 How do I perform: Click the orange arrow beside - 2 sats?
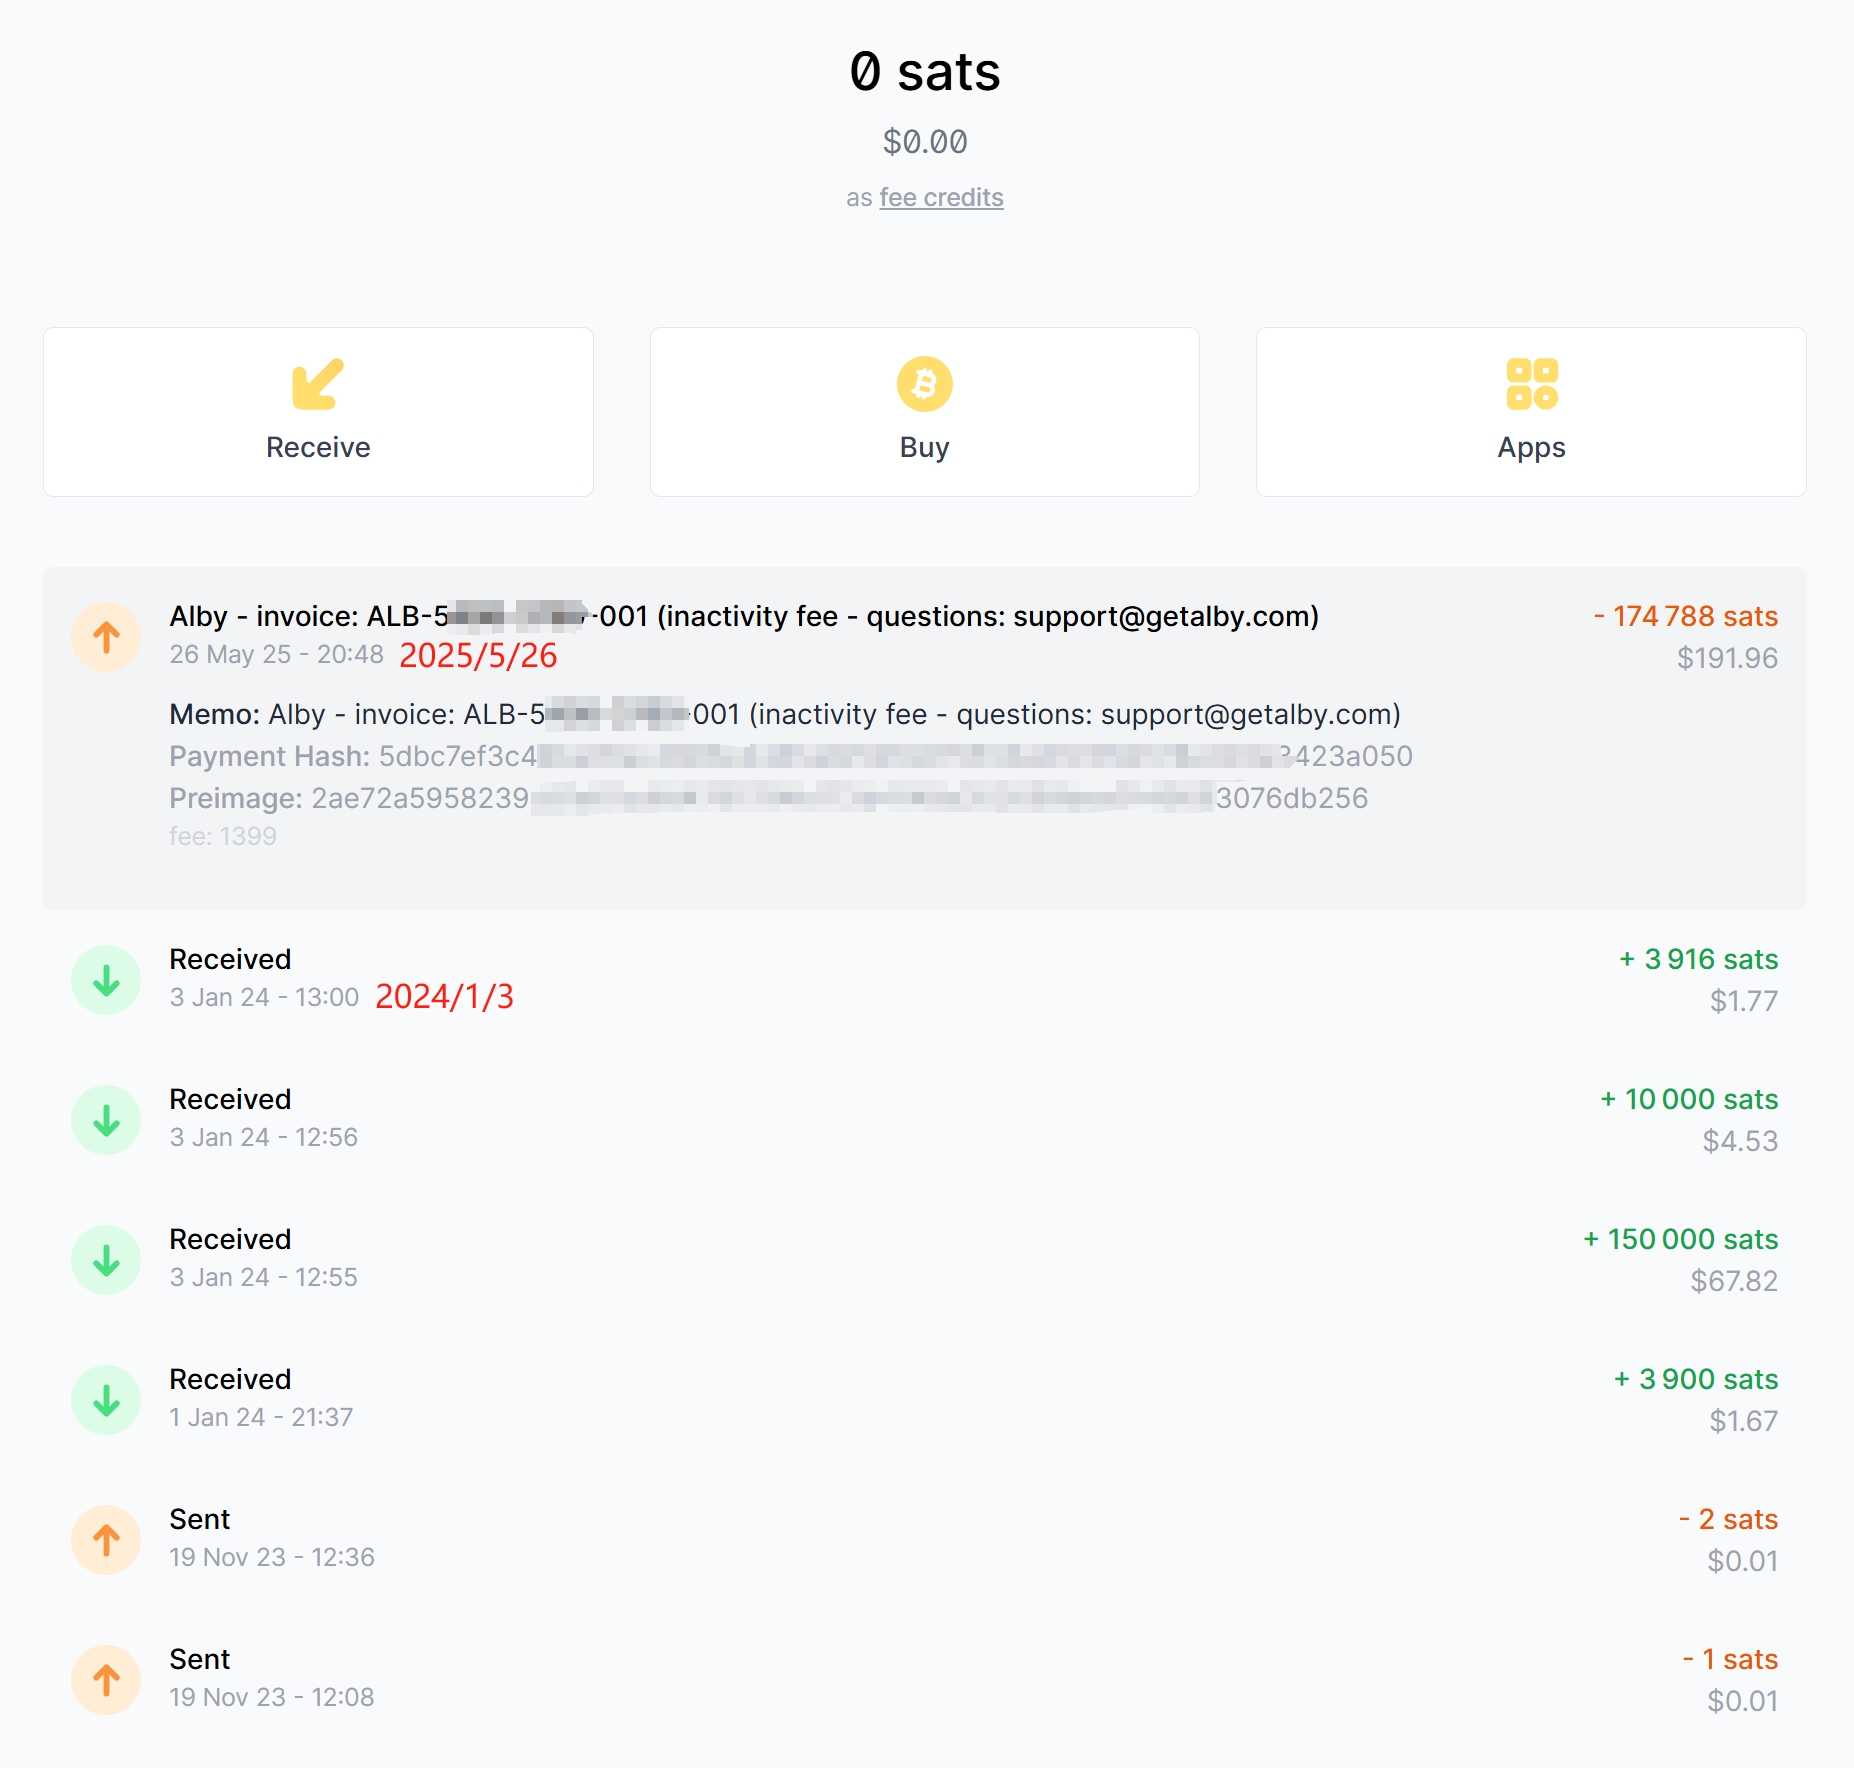[106, 1540]
